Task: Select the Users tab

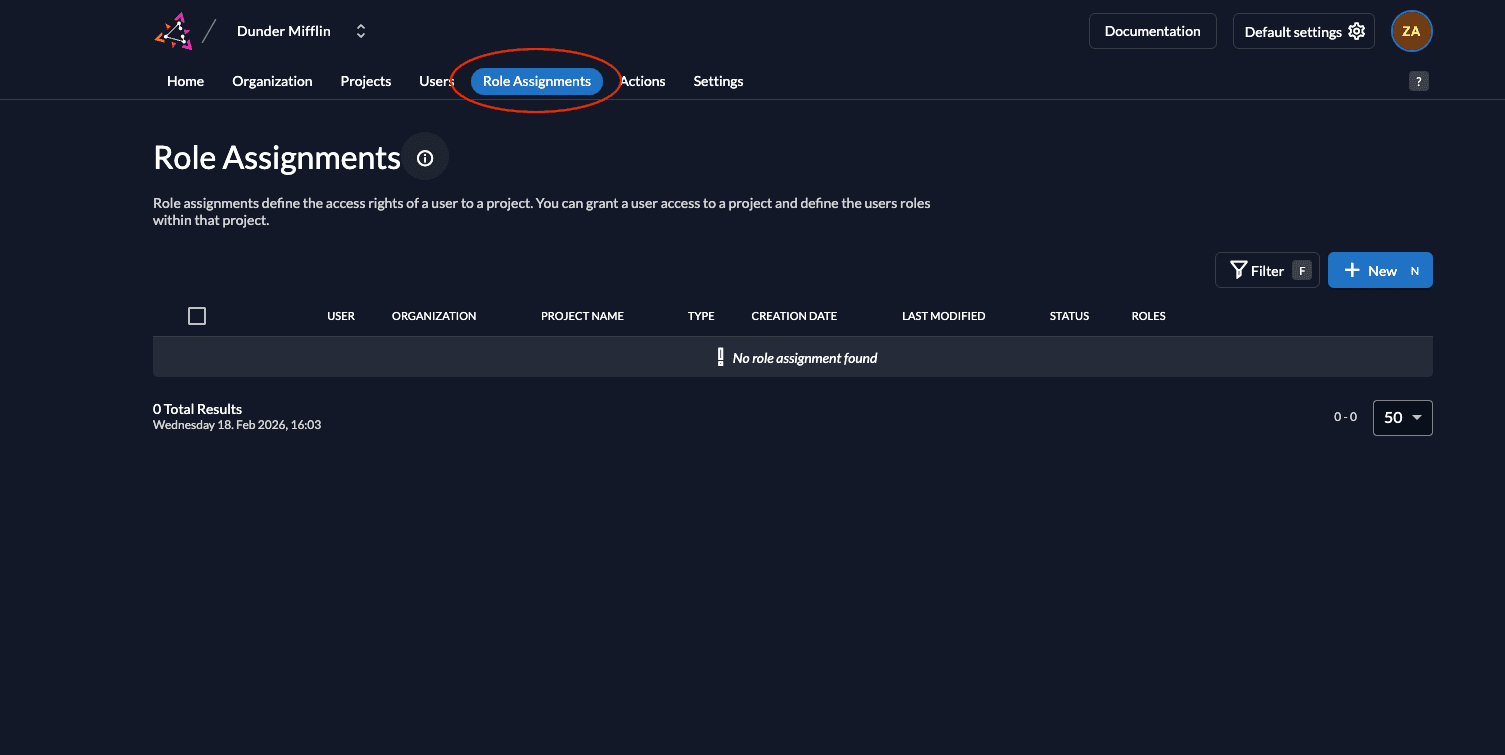Action: click(x=435, y=81)
